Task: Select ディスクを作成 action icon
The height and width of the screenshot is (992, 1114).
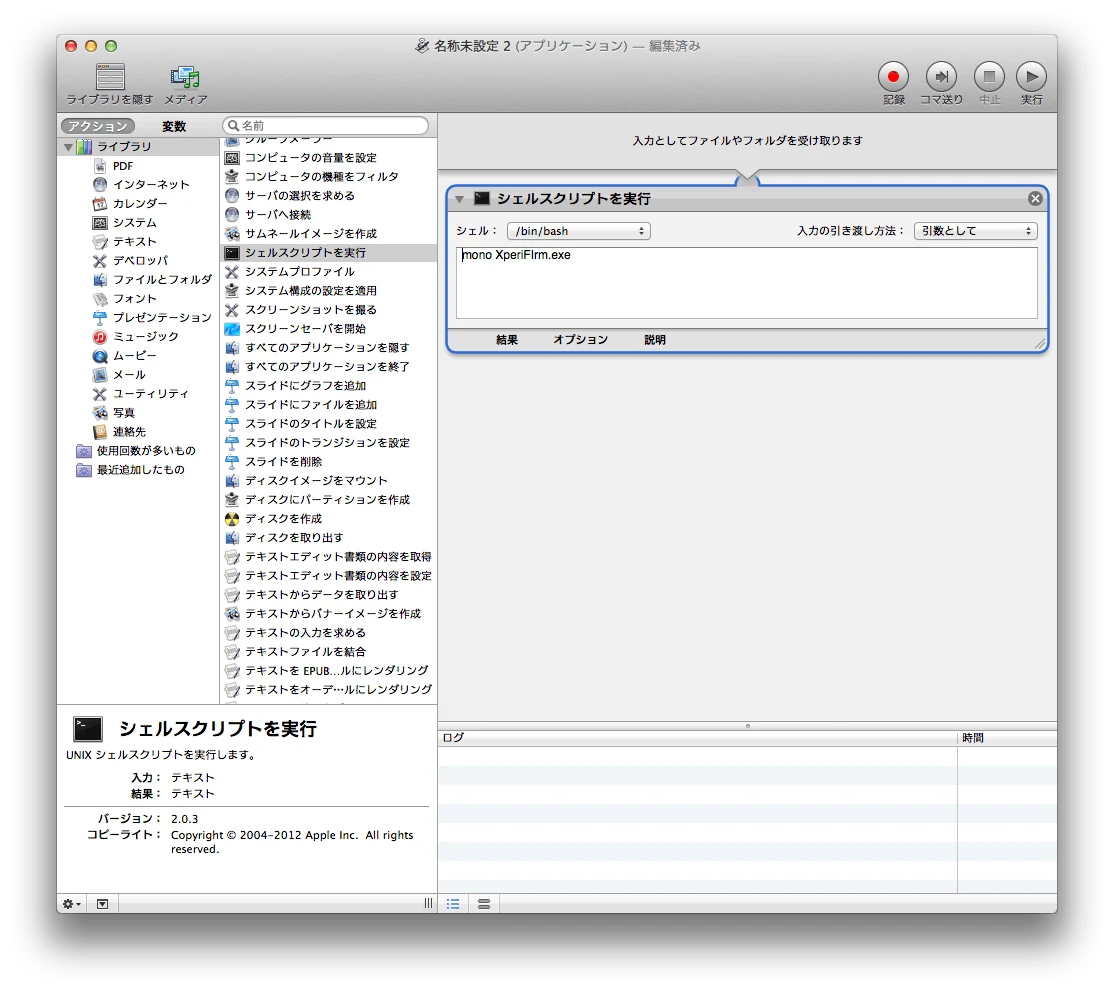Action: [232, 519]
